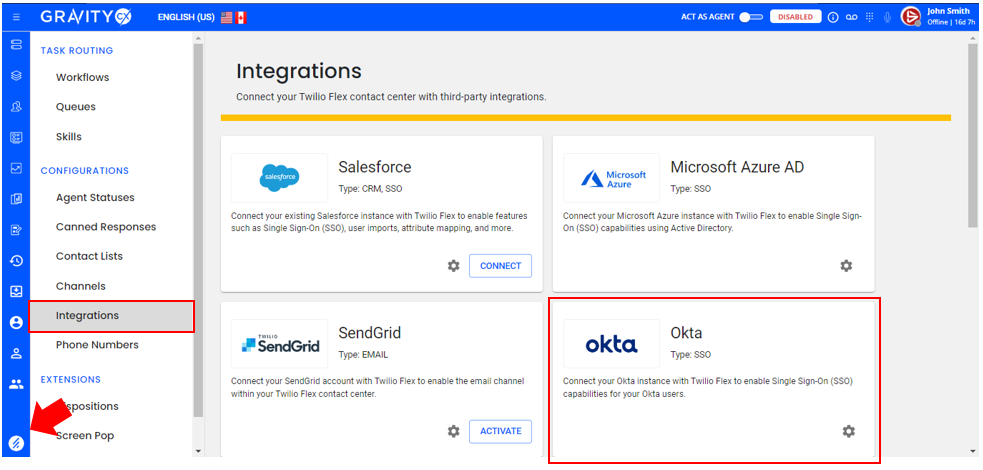Open SendGrid settings gear icon

[453, 431]
